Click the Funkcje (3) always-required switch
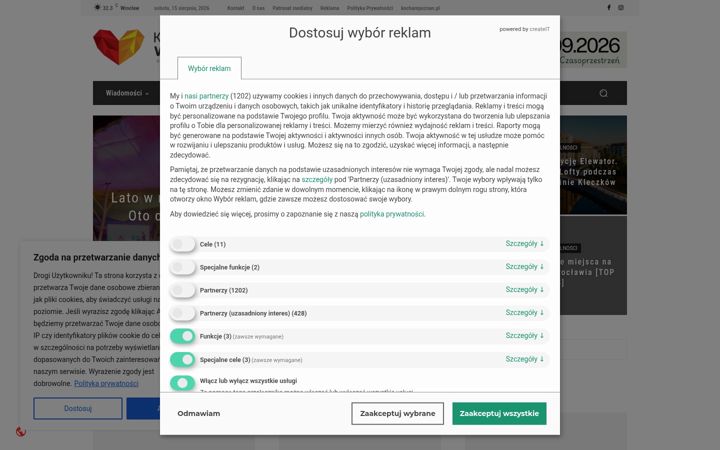 tap(183, 336)
